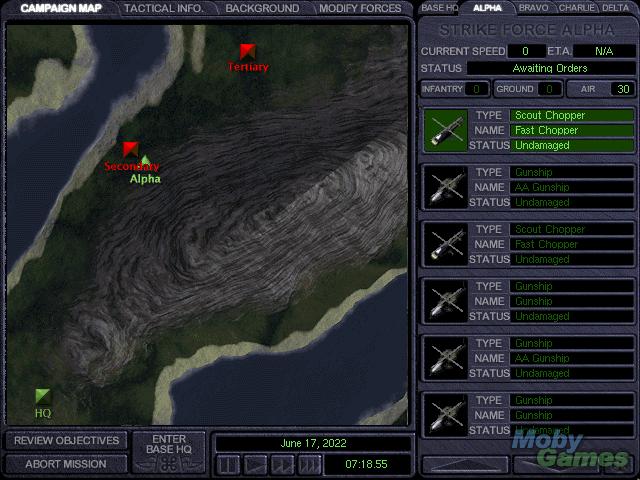Click the Enter Base HQ button

pos(169,451)
